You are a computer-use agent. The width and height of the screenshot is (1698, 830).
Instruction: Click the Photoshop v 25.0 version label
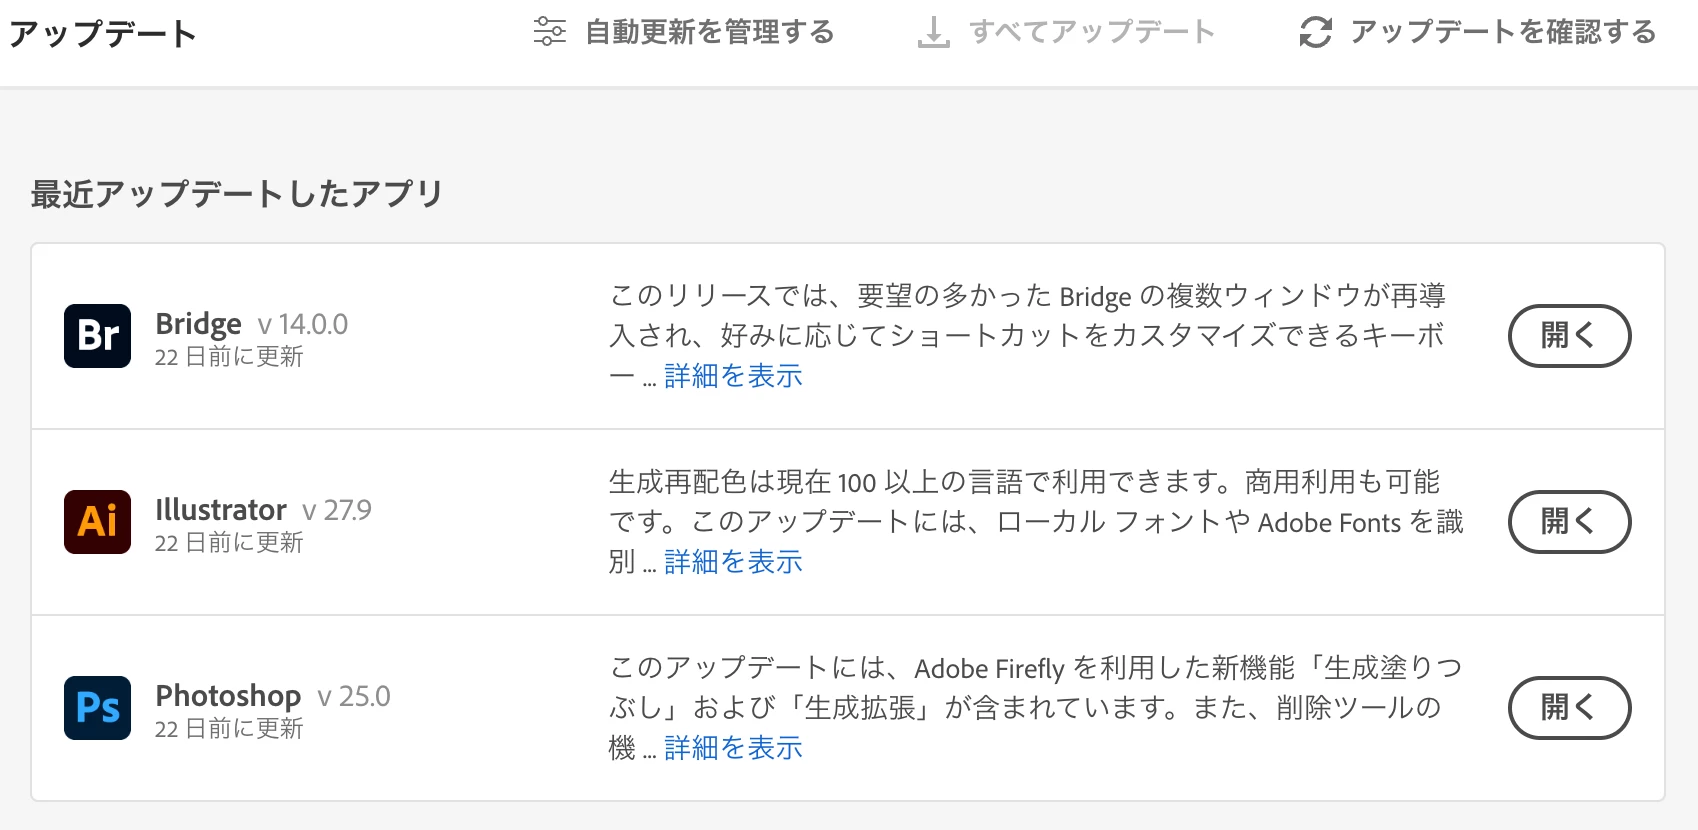(x=354, y=696)
